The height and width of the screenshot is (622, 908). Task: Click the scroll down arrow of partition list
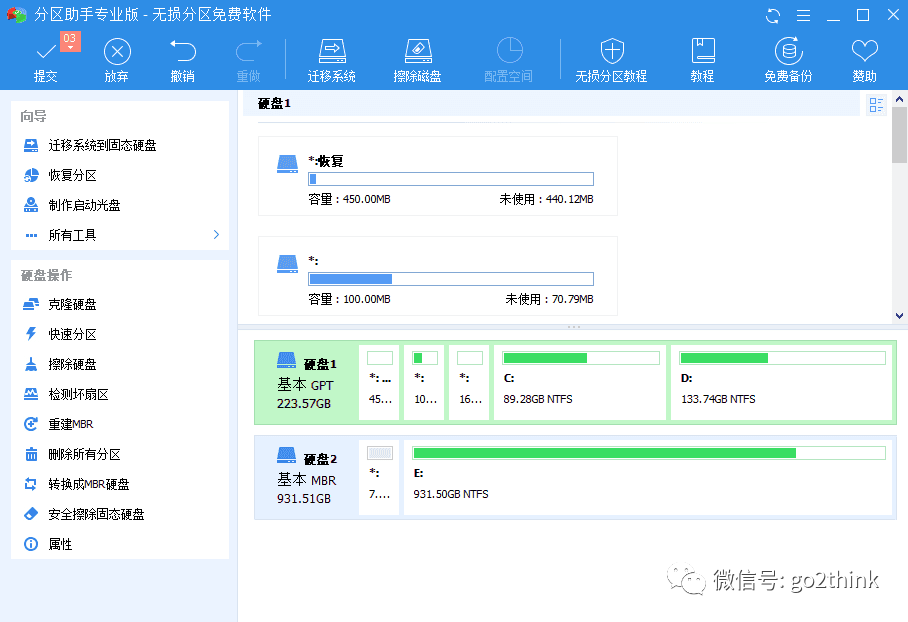coord(899,316)
